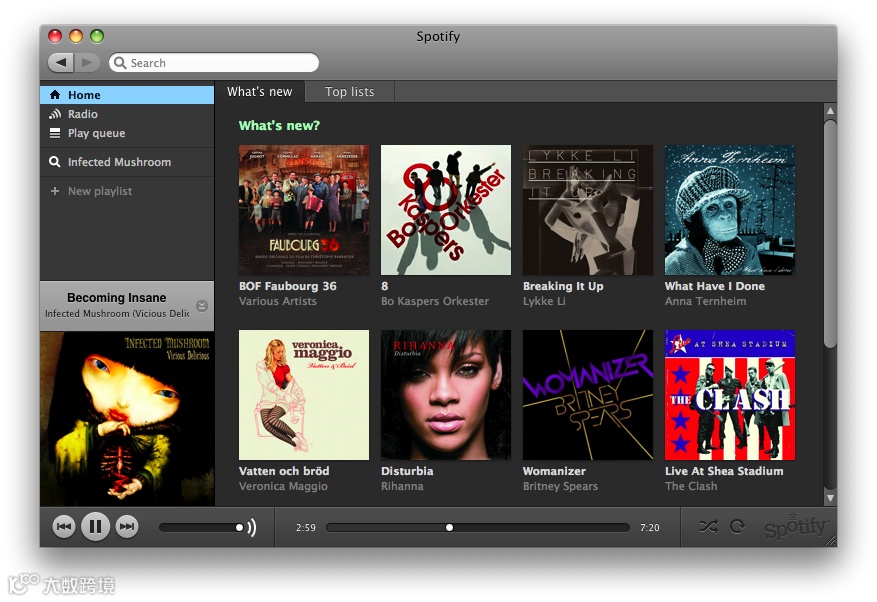Click the Anna Ternheim artist link
This screenshot has height=602, width=877.
tap(705, 301)
